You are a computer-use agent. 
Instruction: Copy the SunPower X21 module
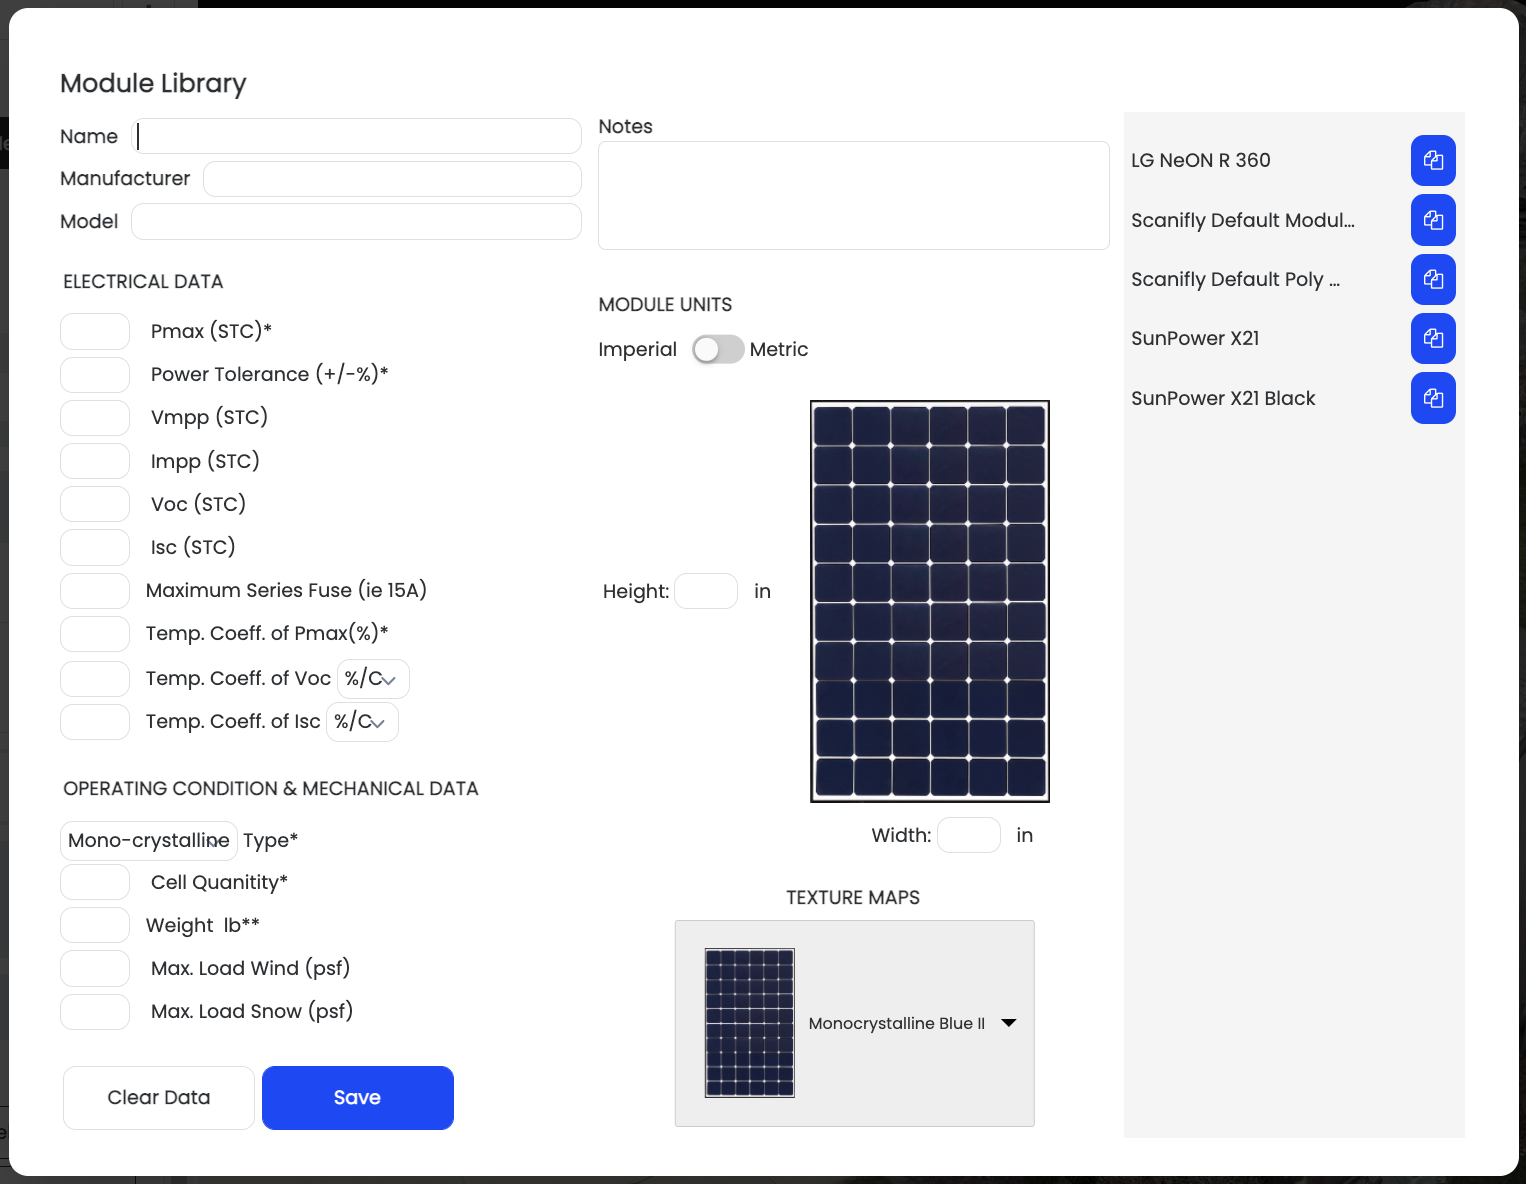point(1433,338)
